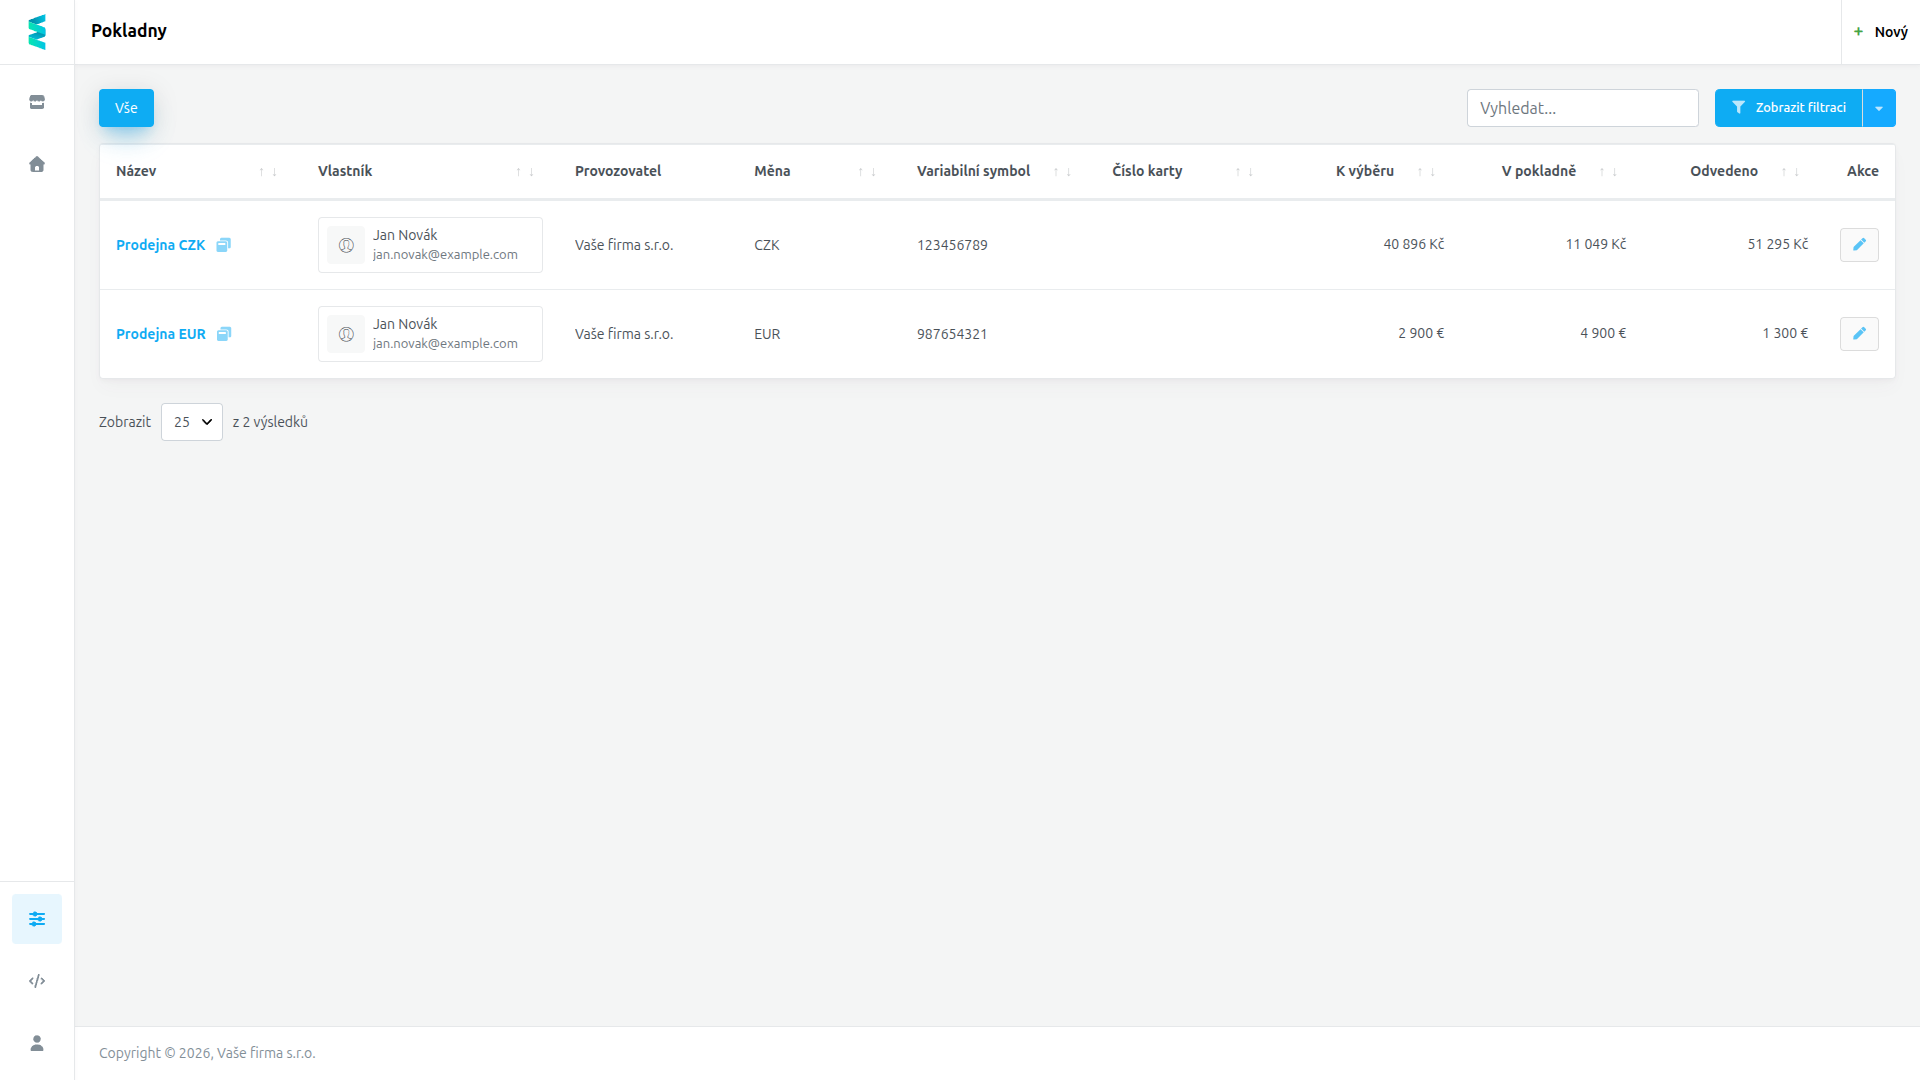
Task: Copy icon next to Prodejna EUR
Action: 224,334
